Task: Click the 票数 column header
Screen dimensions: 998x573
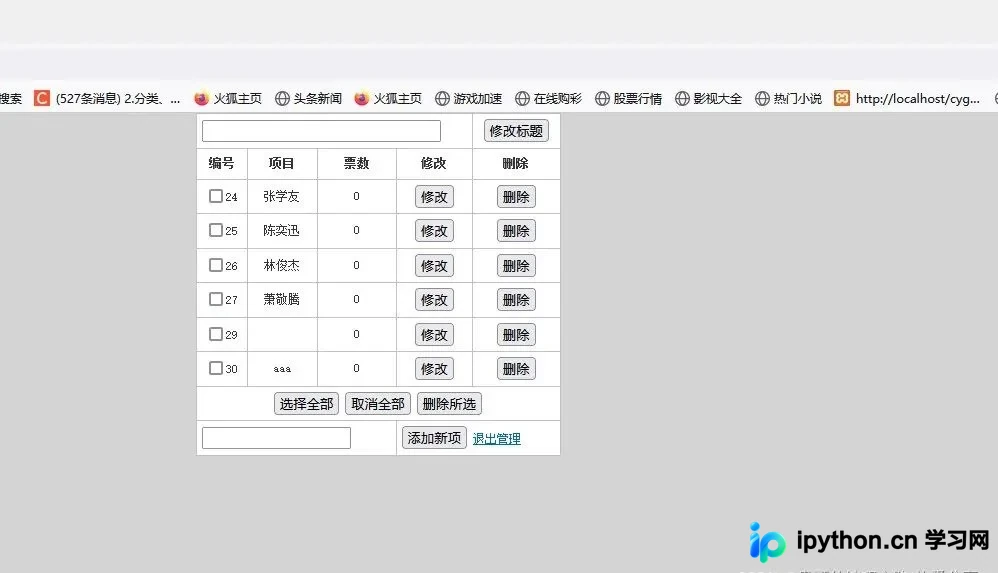Action: click(356, 163)
